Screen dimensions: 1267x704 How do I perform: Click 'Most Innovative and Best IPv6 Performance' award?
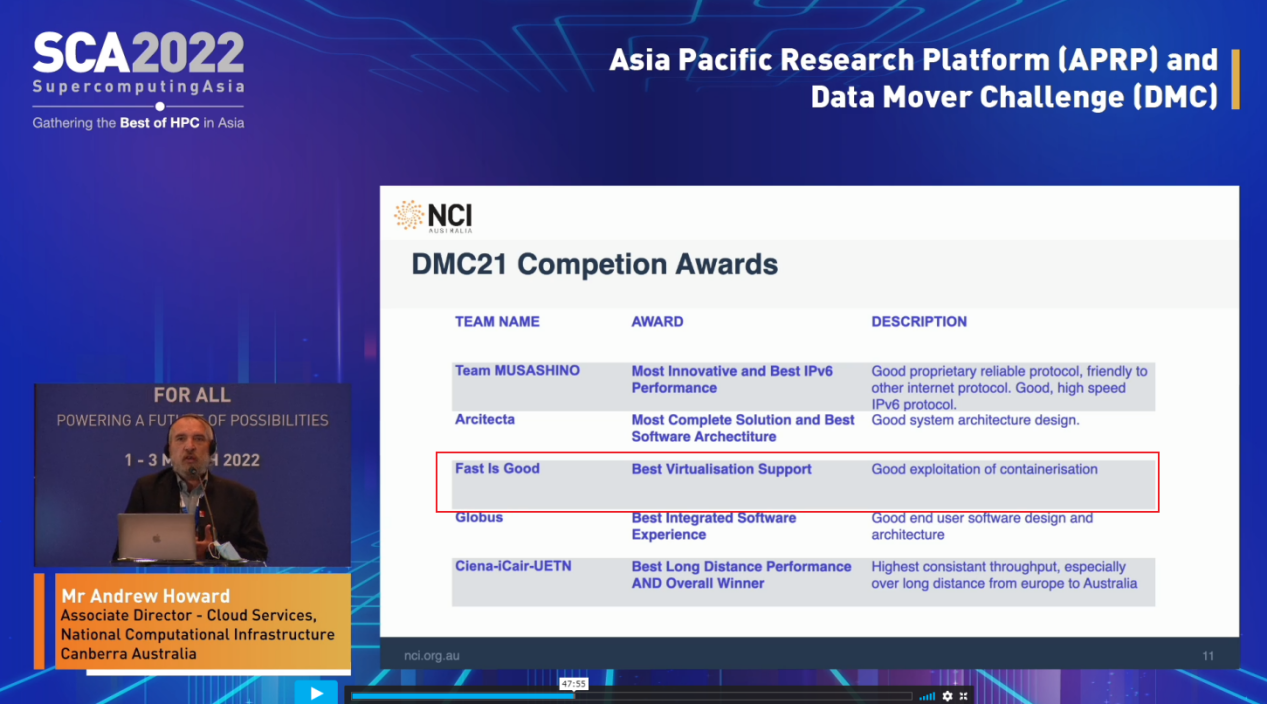click(x=732, y=379)
